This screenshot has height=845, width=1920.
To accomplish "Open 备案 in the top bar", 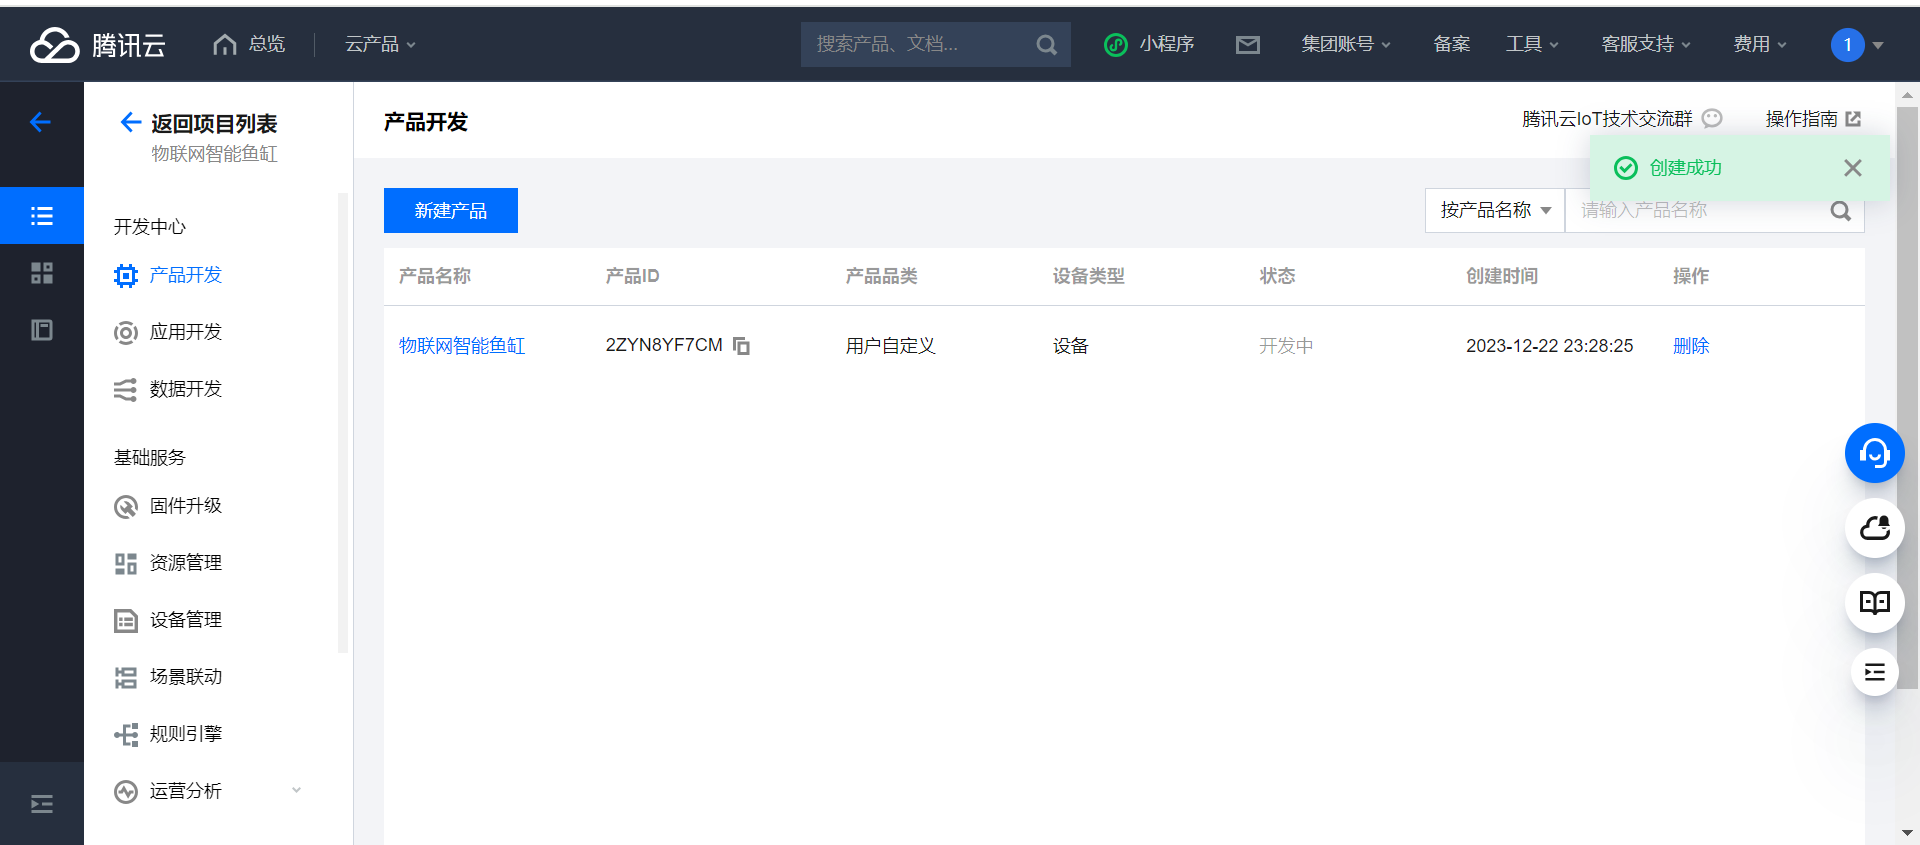I will [1451, 44].
